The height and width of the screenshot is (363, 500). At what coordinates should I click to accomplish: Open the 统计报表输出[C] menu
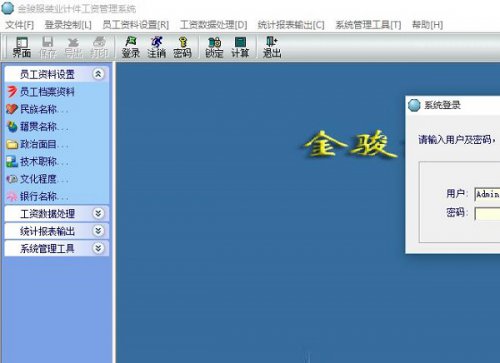click(x=291, y=25)
